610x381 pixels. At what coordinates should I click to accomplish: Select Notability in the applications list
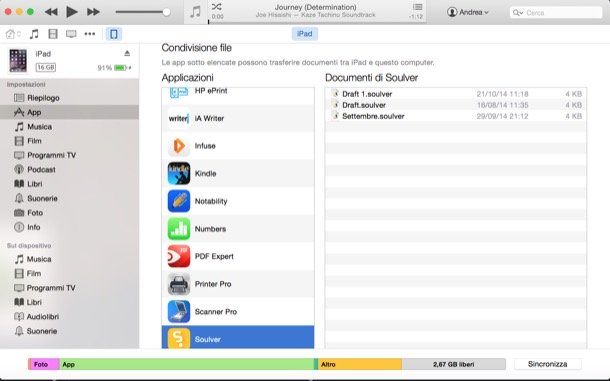point(238,201)
